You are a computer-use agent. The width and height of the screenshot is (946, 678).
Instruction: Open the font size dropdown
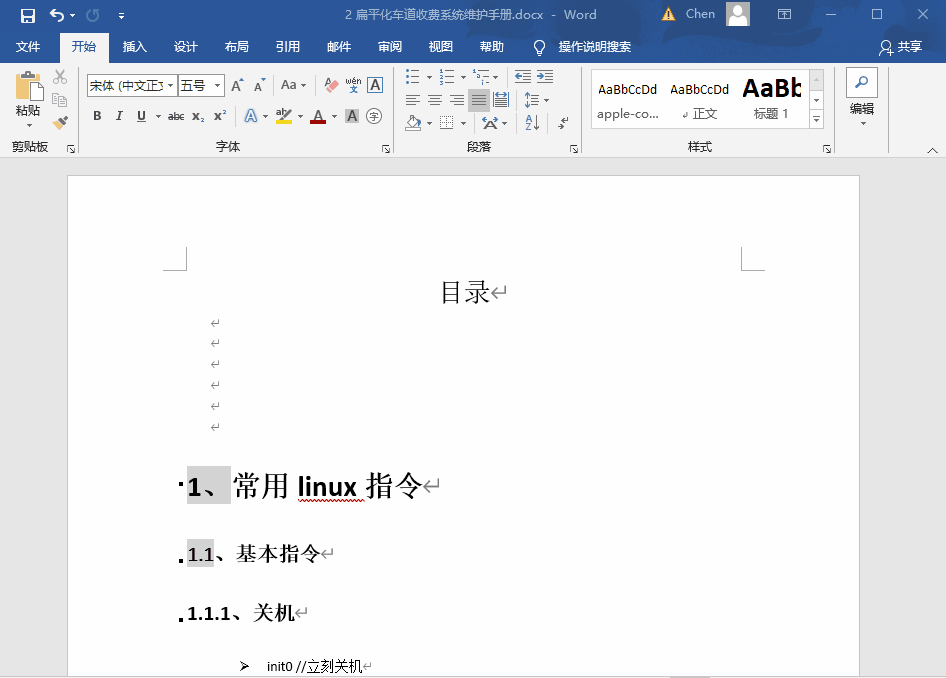[216, 83]
